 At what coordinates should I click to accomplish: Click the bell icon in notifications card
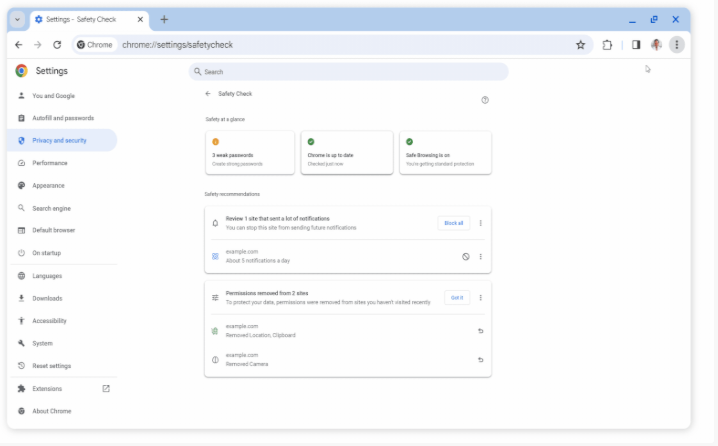(215, 223)
